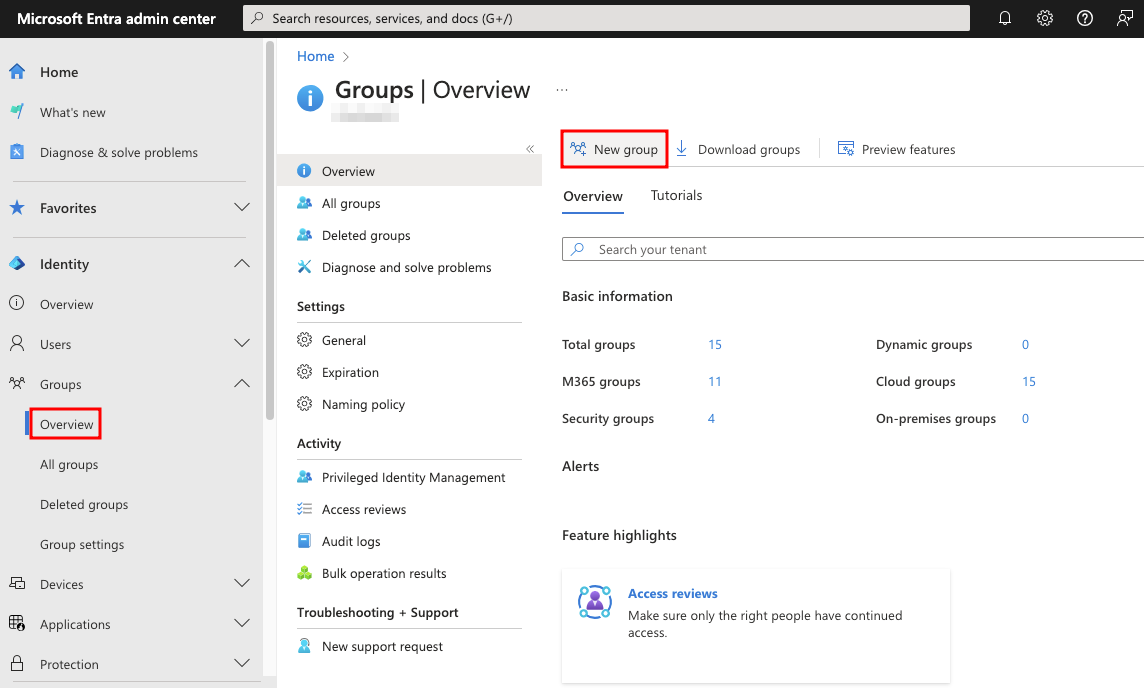Switch to the Tutorials tab
This screenshot has width=1144, height=688.
676,196
